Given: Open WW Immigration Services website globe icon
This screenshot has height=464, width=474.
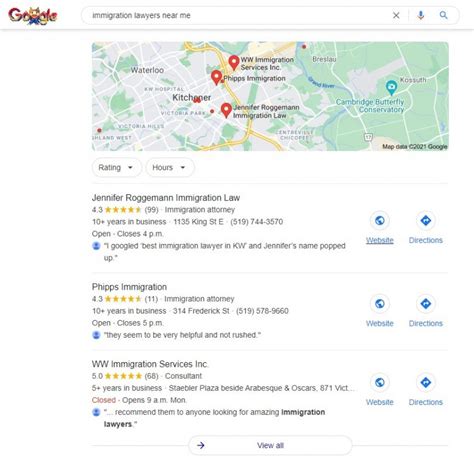Looking at the screenshot, I should click(x=380, y=382).
